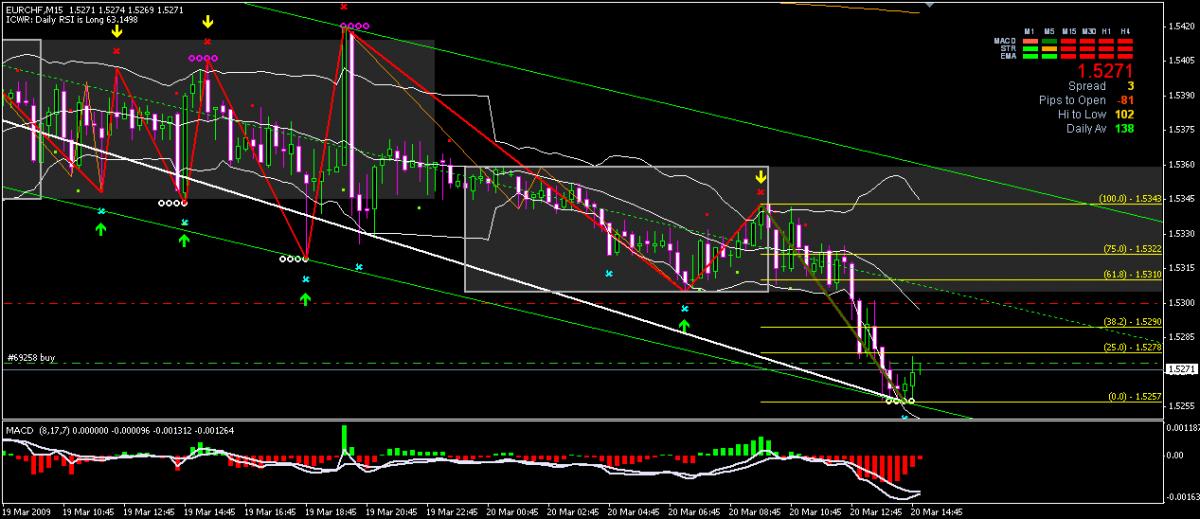The width and height of the screenshot is (1200, 519).
Task: Click the H1 timeframe column header
Action: click(x=1106, y=31)
